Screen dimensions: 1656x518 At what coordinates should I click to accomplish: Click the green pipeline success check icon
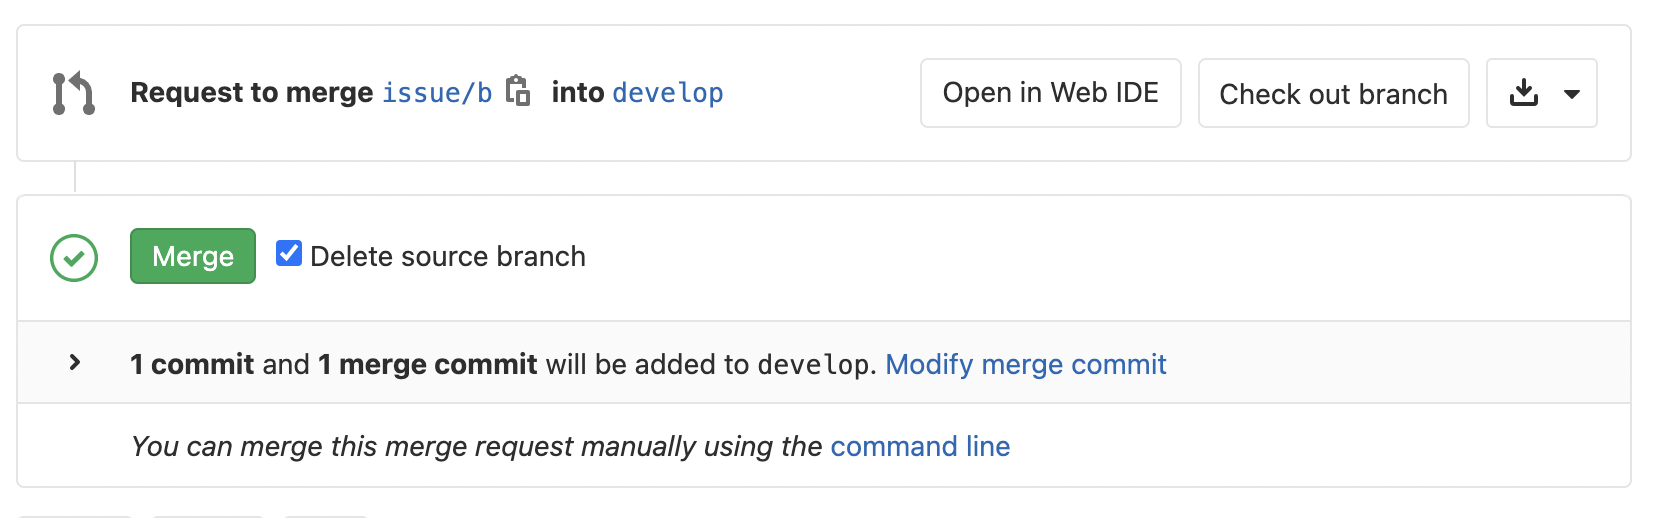coord(74,258)
